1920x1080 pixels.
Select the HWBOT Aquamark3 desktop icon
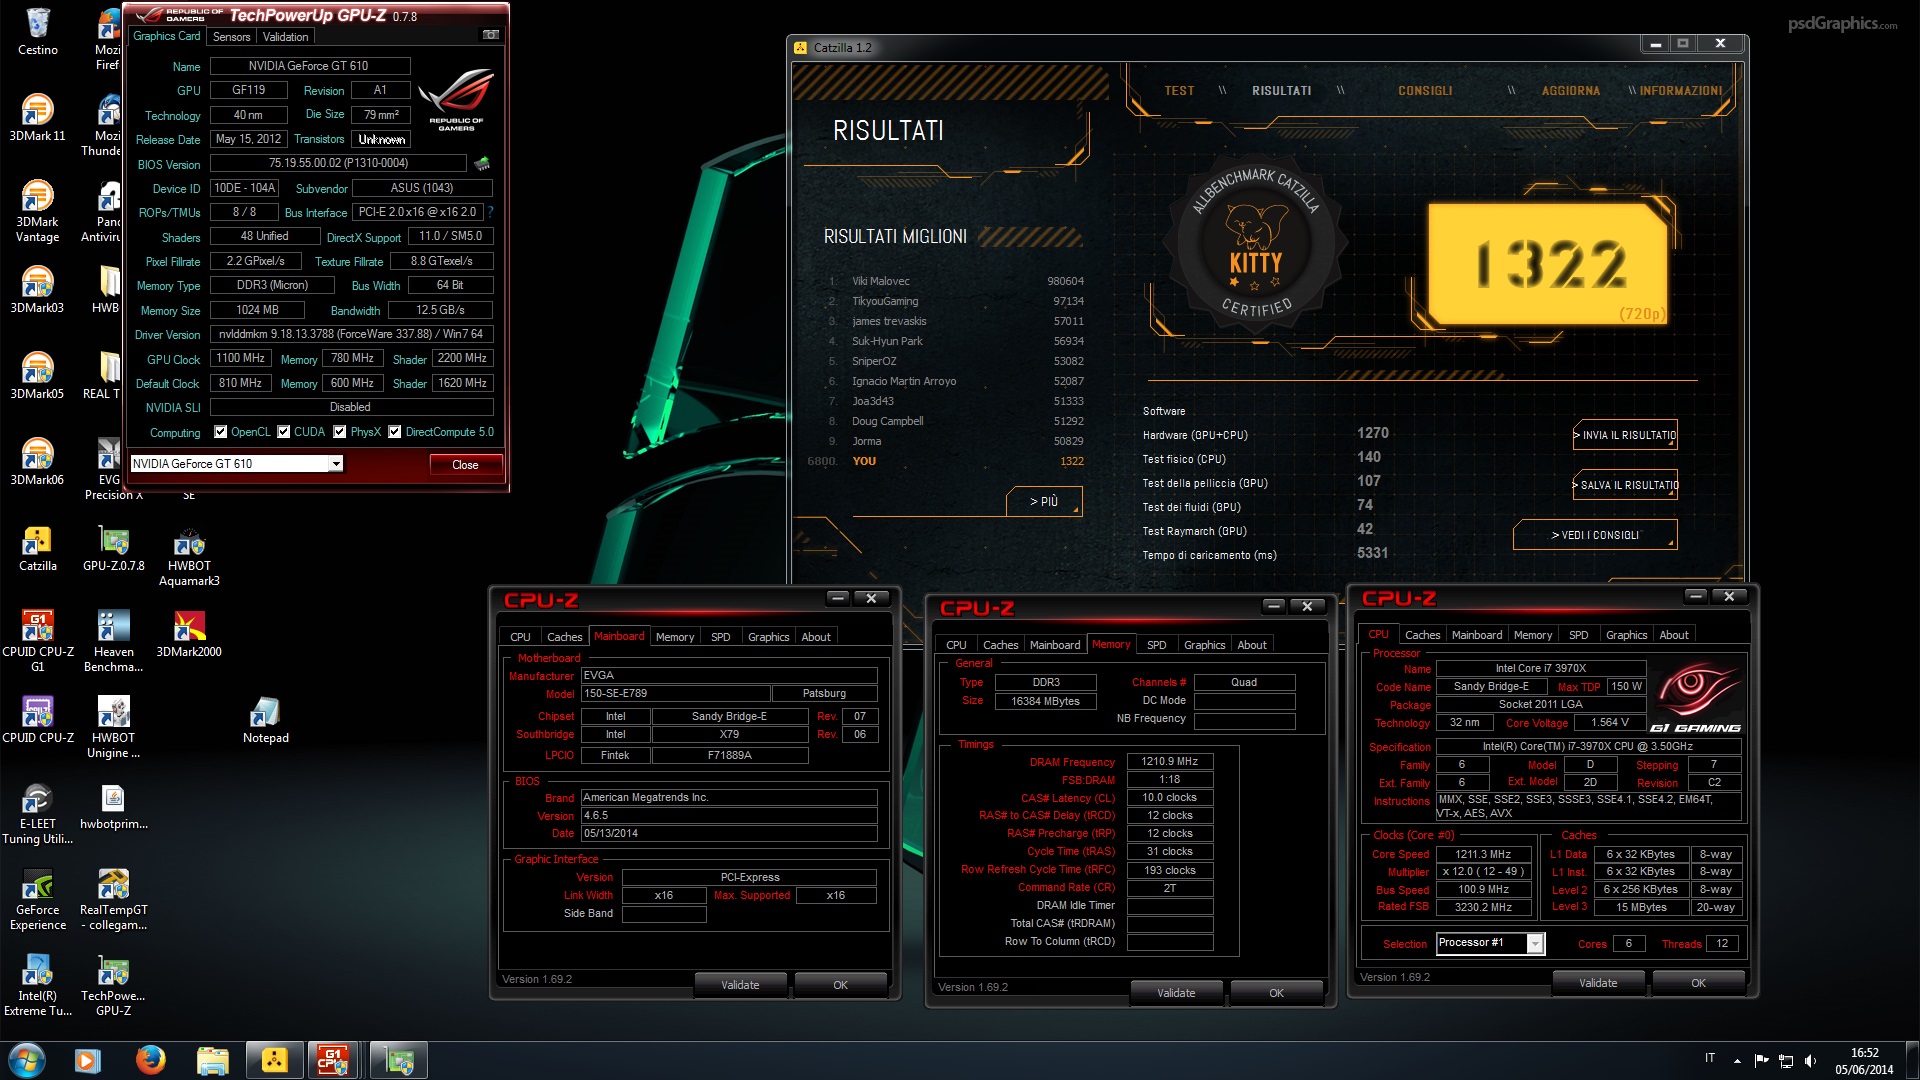190,555
